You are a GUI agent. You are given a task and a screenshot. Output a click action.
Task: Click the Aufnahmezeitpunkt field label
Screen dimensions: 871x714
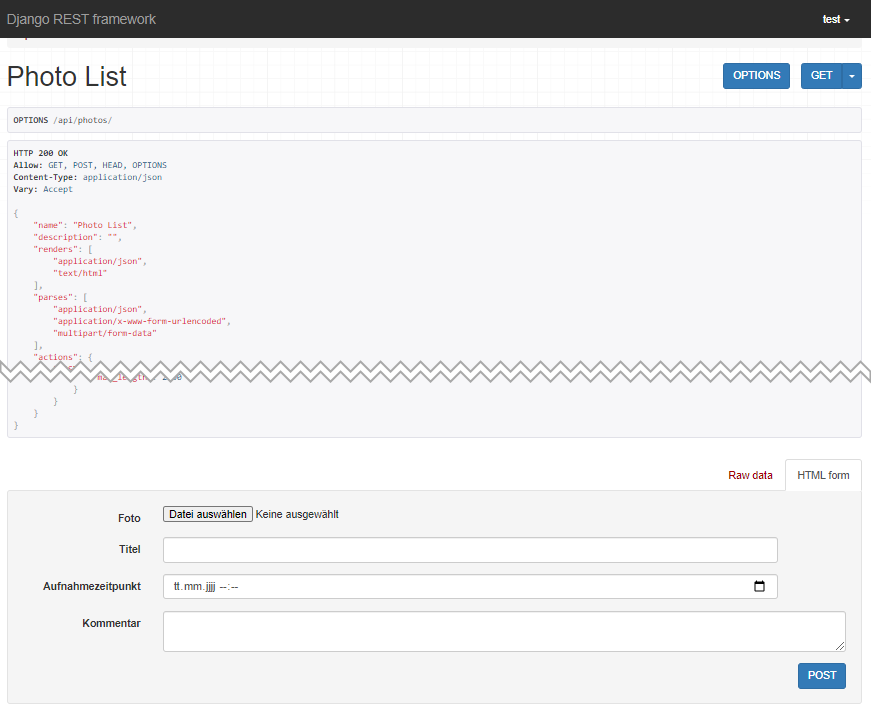click(92, 586)
